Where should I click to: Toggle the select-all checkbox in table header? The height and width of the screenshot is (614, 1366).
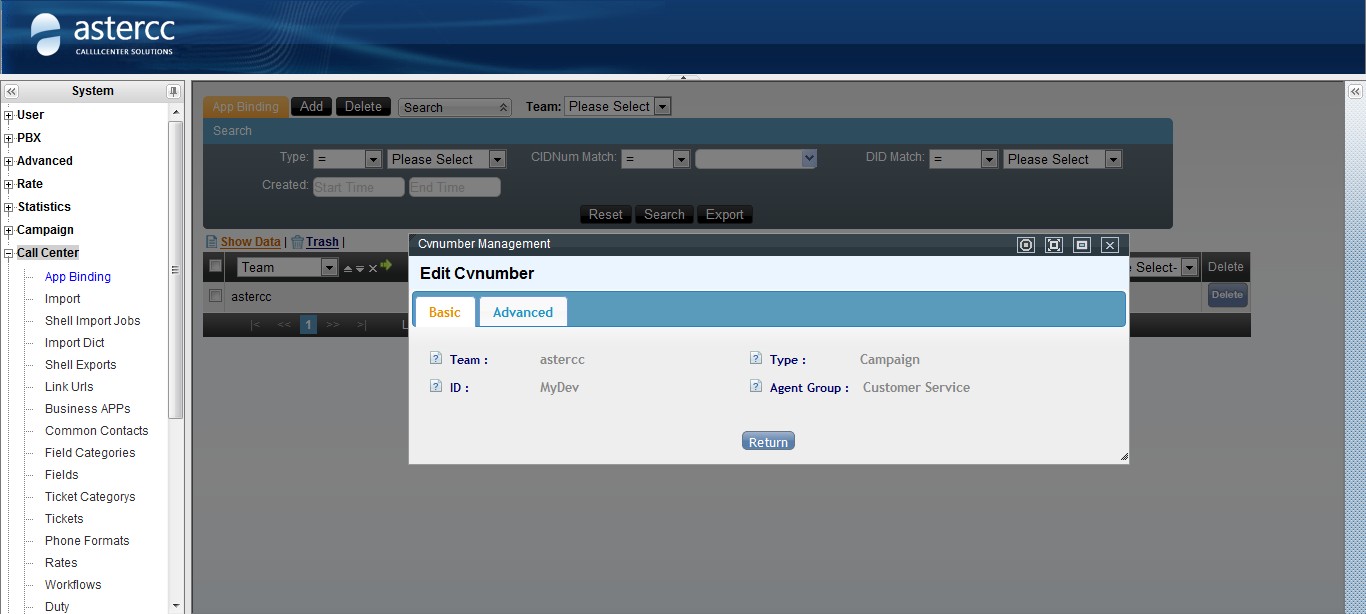point(215,266)
